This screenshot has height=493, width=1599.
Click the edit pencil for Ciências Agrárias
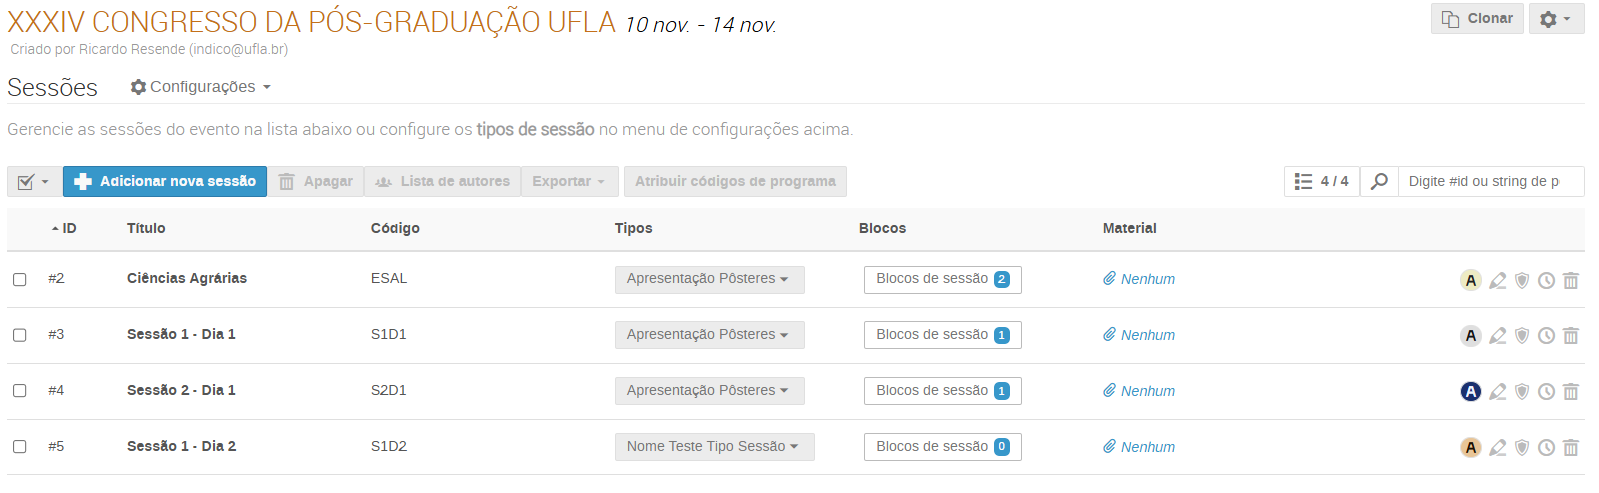tap(1497, 281)
